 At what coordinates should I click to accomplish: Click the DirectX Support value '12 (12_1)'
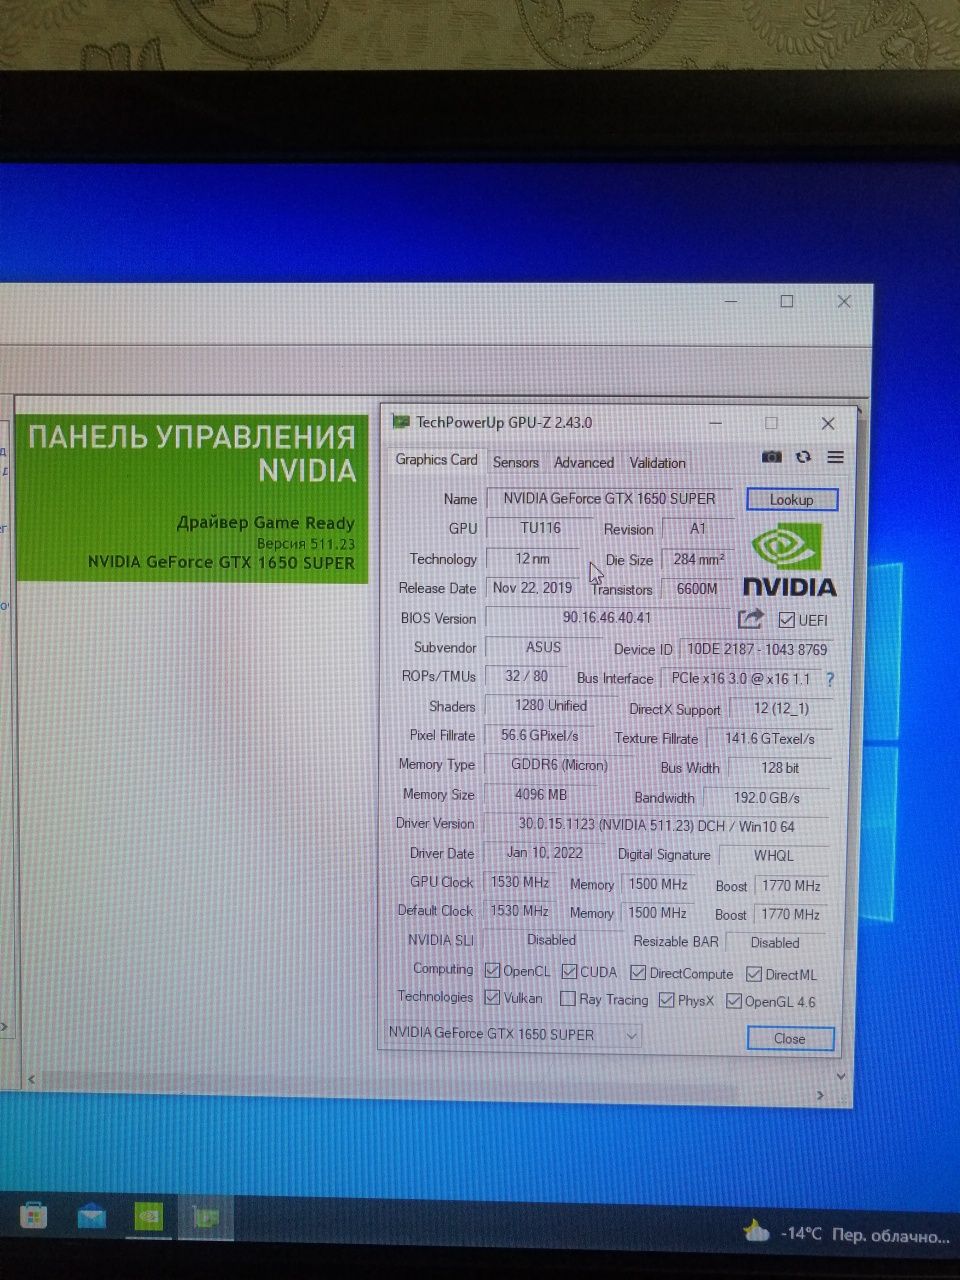[781, 708]
